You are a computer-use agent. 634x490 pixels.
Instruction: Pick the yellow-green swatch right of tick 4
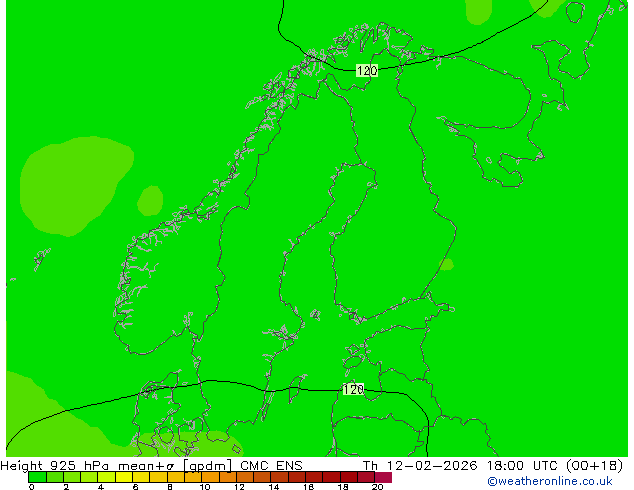[x=106, y=477]
